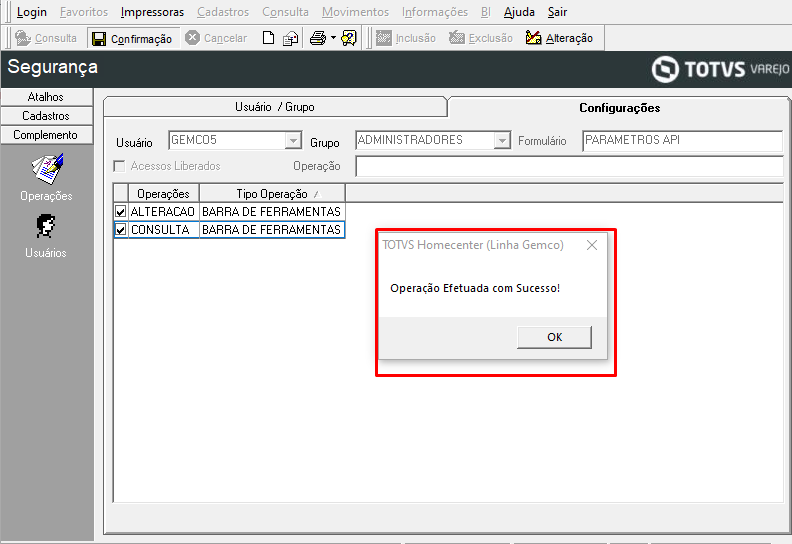This screenshot has height=544, width=792.
Task: Open the Login menu
Action: [32, 12]
